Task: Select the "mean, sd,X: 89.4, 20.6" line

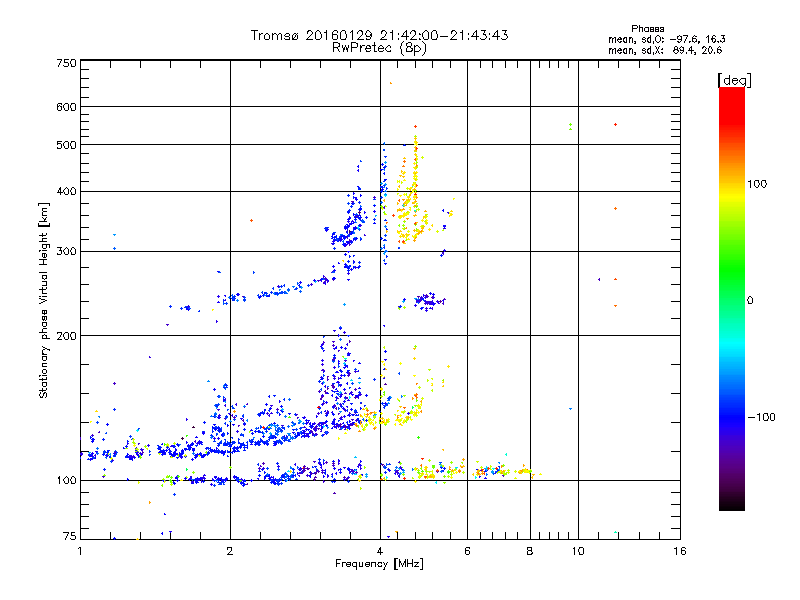Action: click(665, 50)
